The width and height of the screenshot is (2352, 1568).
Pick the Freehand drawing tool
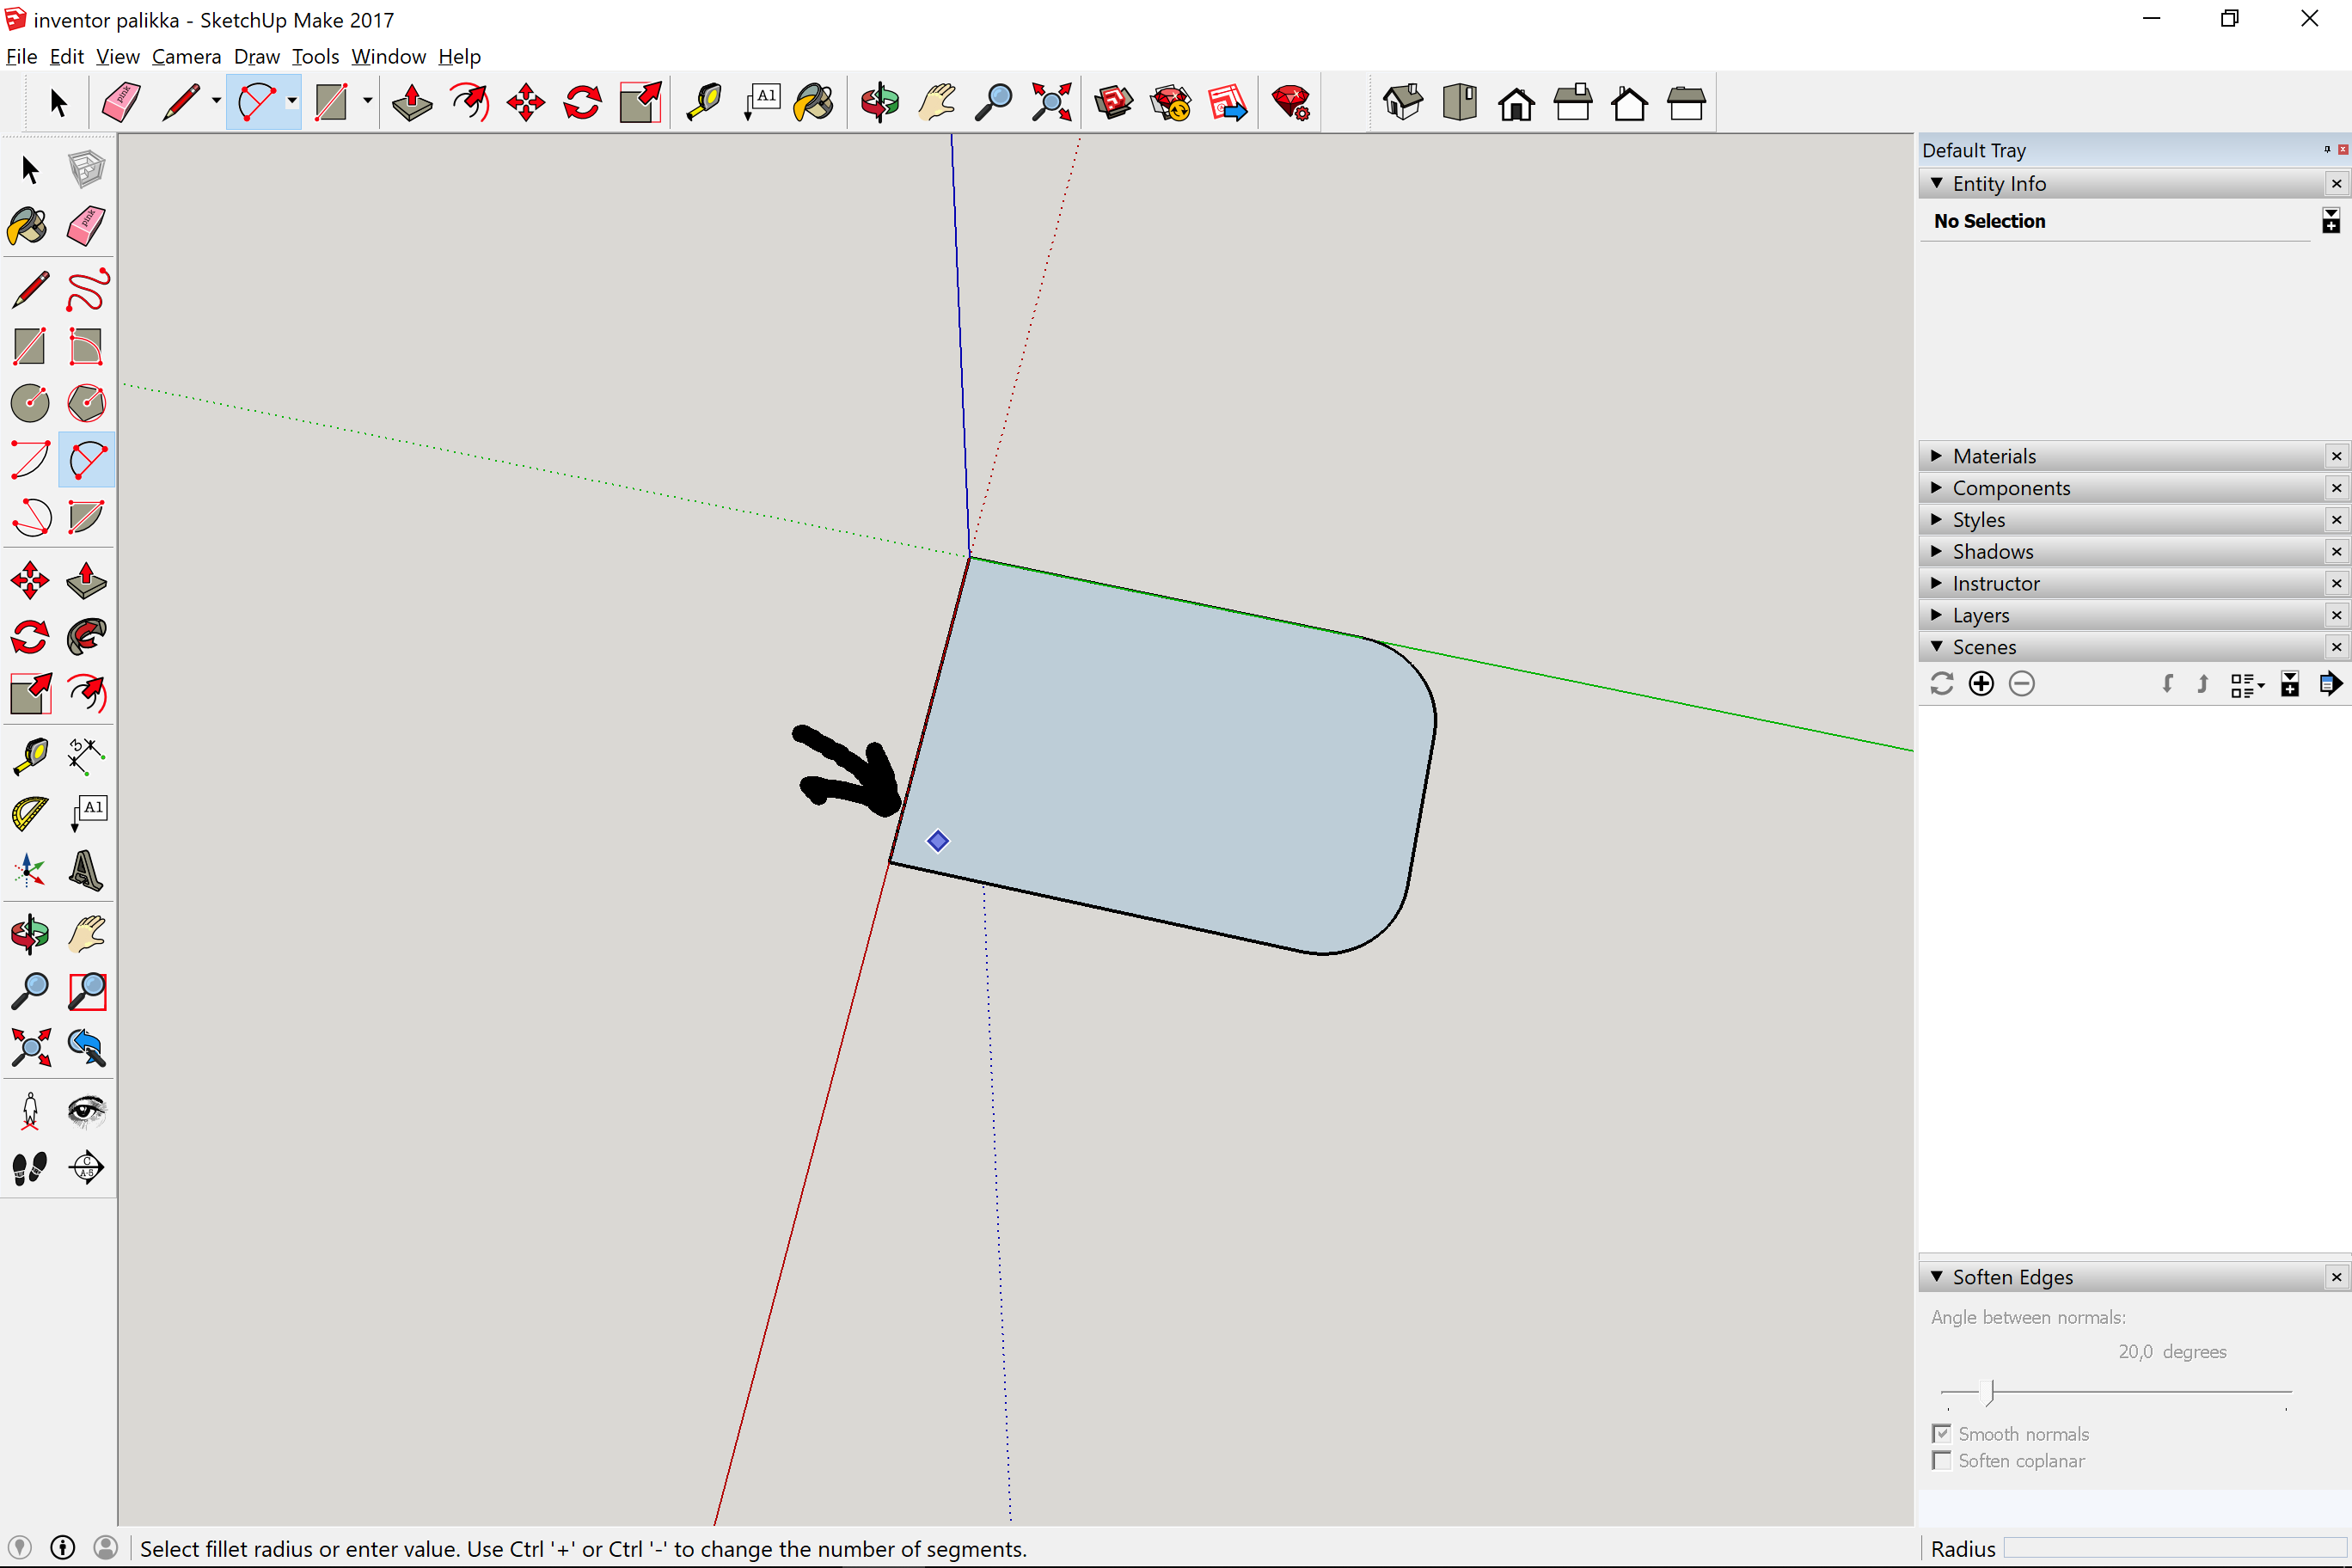(87, 290)
